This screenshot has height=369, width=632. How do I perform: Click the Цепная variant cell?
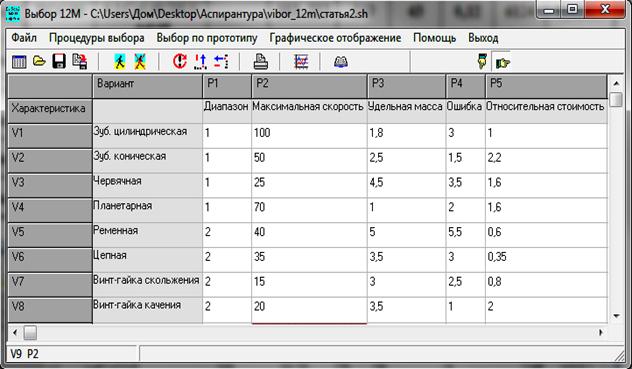click(148, 260)
